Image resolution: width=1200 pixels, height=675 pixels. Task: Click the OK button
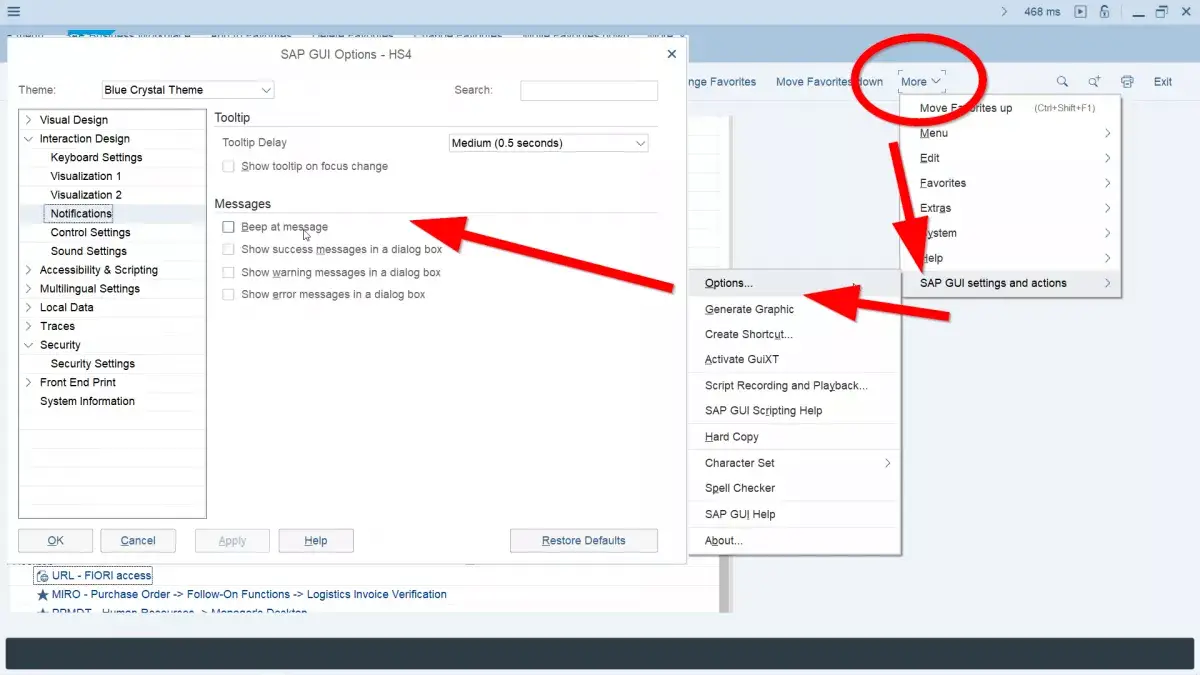(55, 541)
